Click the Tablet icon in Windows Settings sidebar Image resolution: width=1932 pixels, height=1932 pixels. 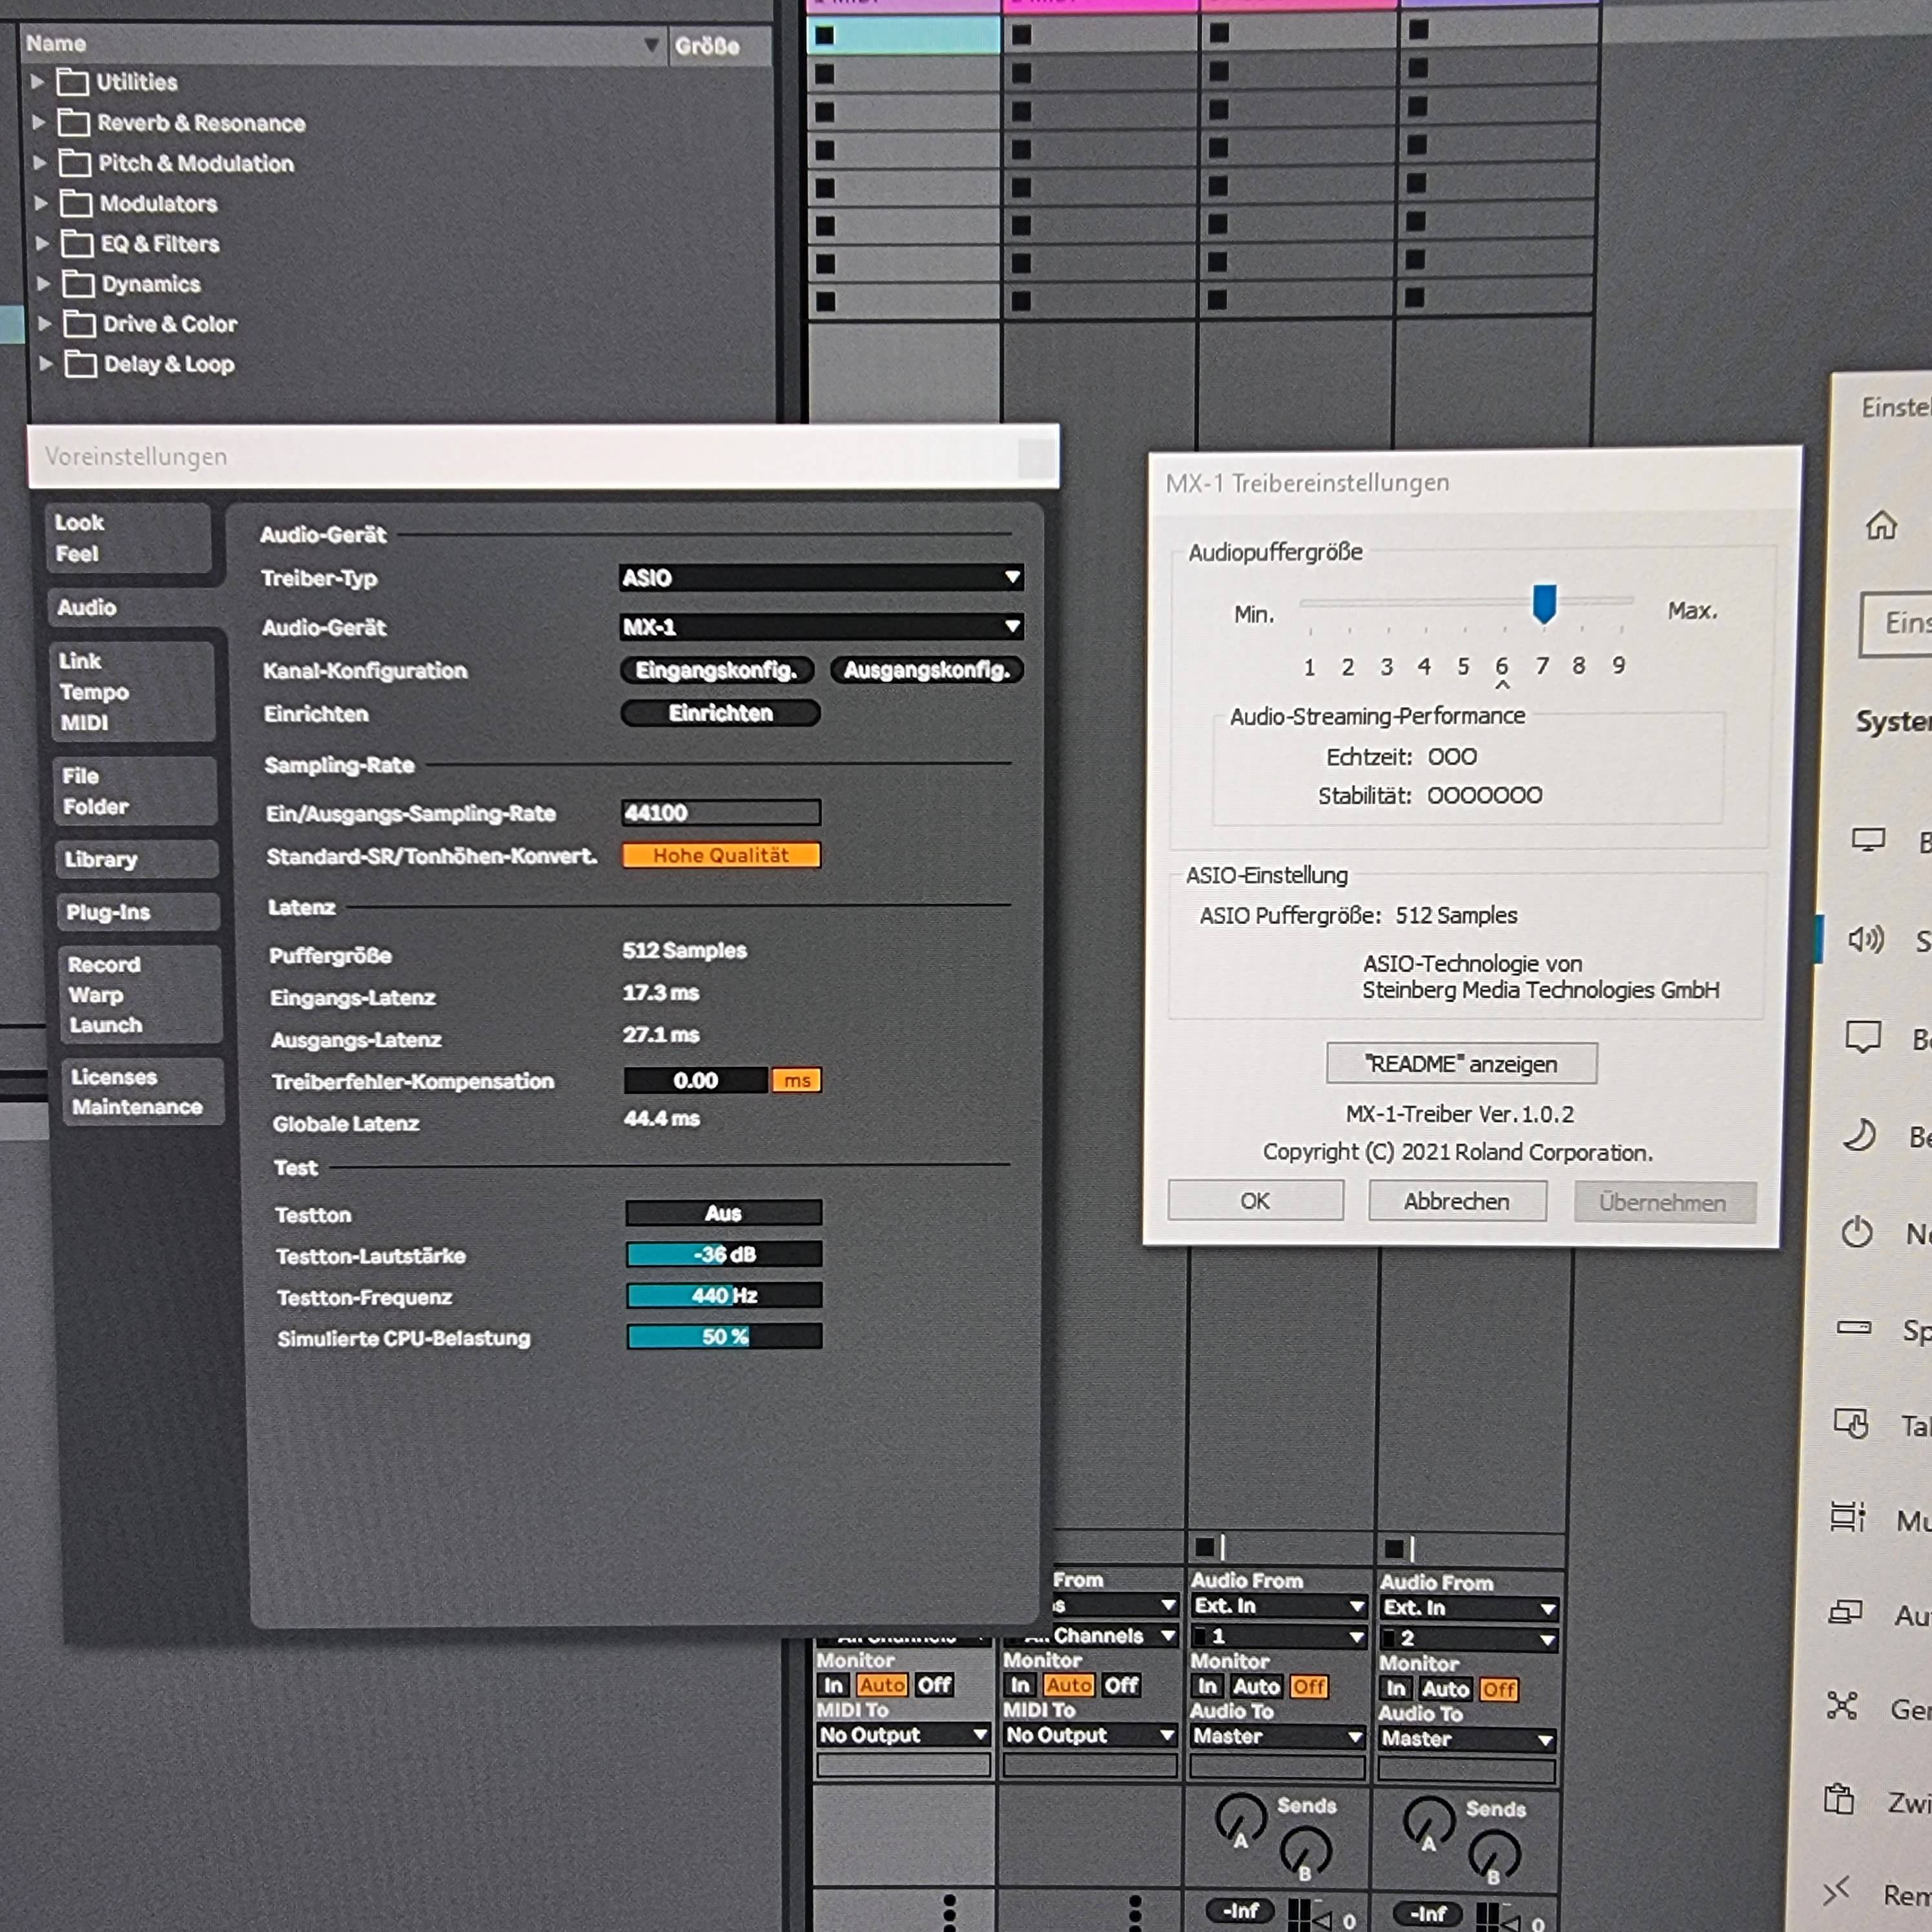tap(1851, 1423)
